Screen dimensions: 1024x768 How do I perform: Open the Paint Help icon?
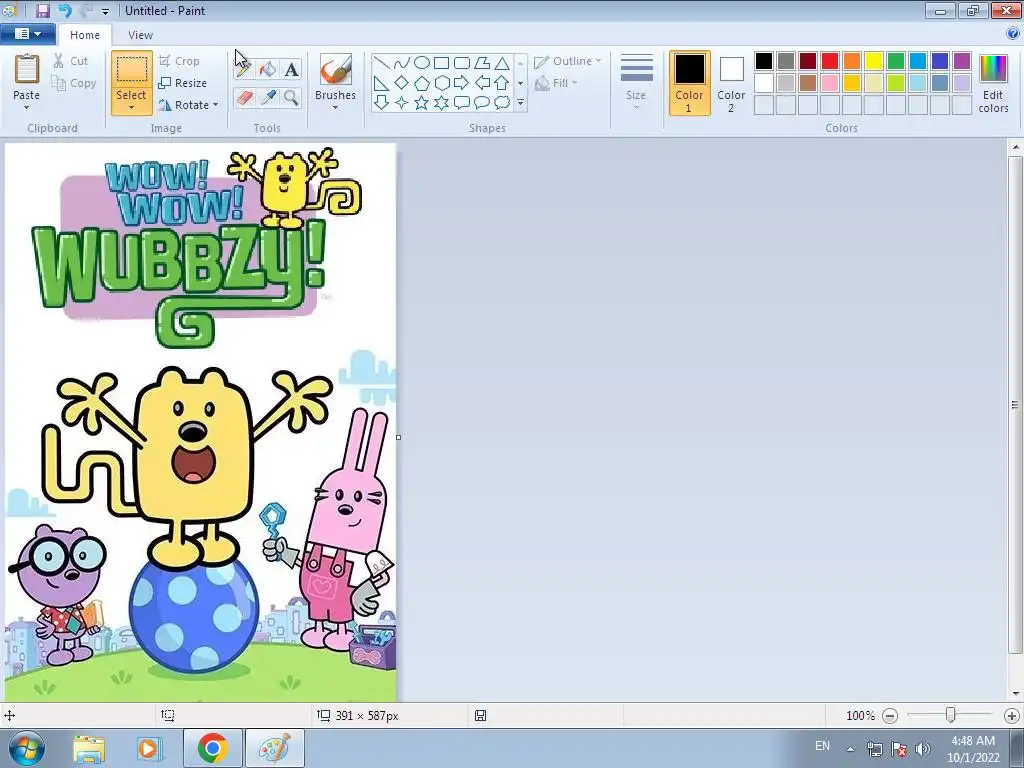1013,34
